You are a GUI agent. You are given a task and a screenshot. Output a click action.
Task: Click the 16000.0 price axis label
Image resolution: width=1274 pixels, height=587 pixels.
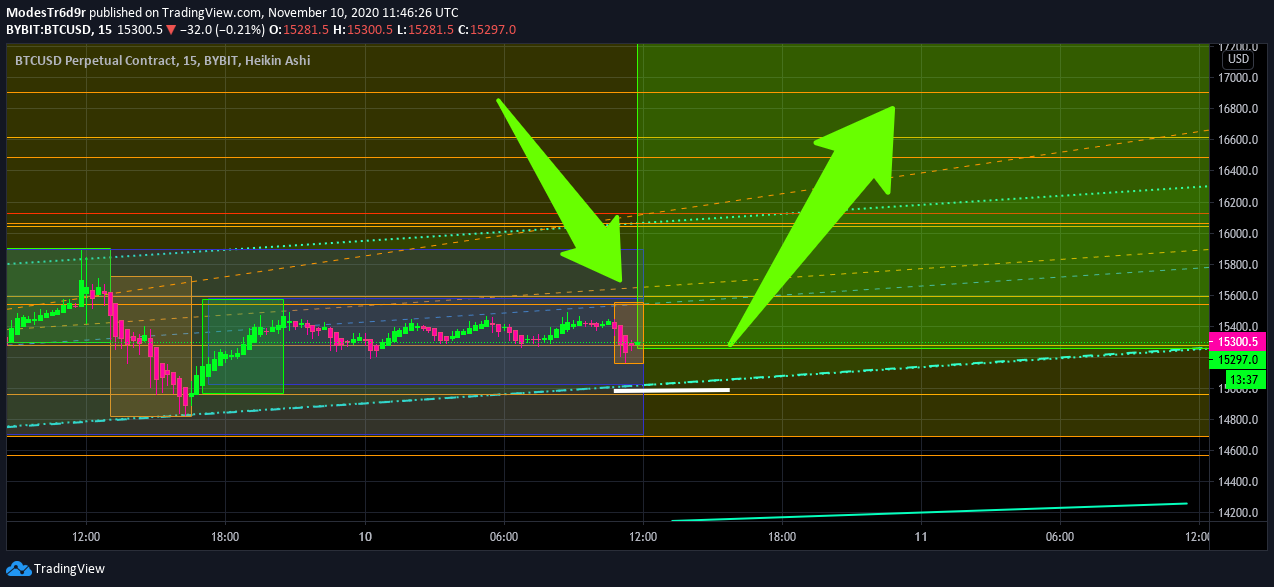pos(1237,234)
